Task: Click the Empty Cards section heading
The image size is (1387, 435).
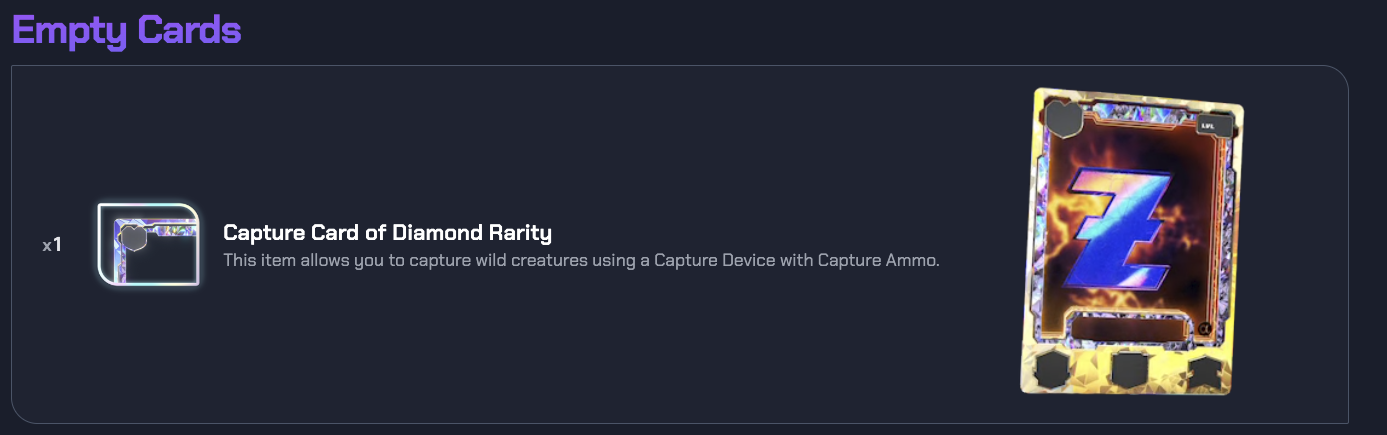Action: coord(126,29)
